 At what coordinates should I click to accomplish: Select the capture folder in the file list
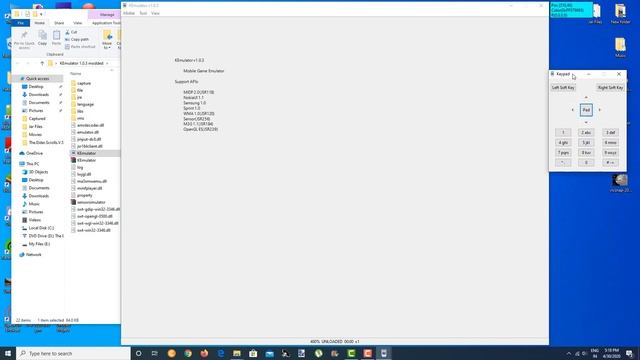(84, 83)
